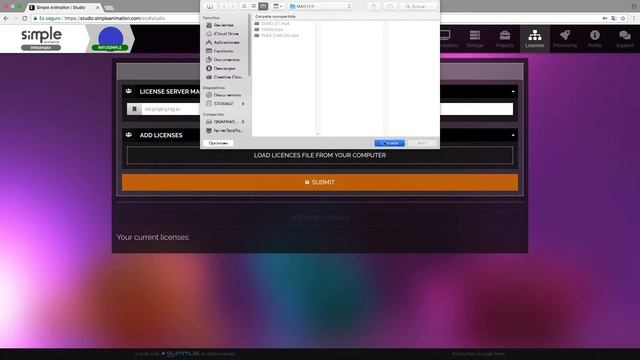Viewport: 640px width, 360px height.
Task: Click the Chrome address bar URL
Action: (x=115, y=18)
